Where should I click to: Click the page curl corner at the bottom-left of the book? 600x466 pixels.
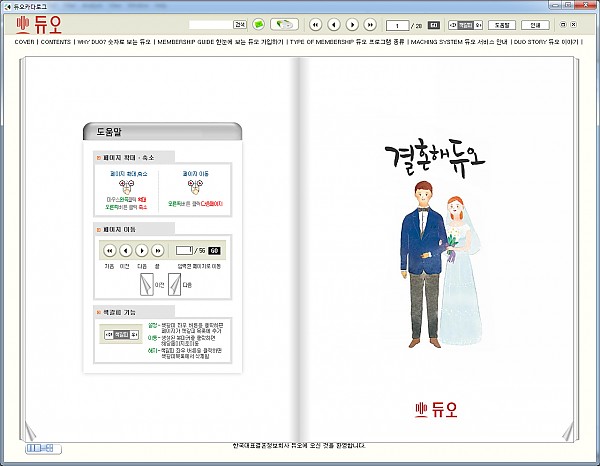coord(30,431)
